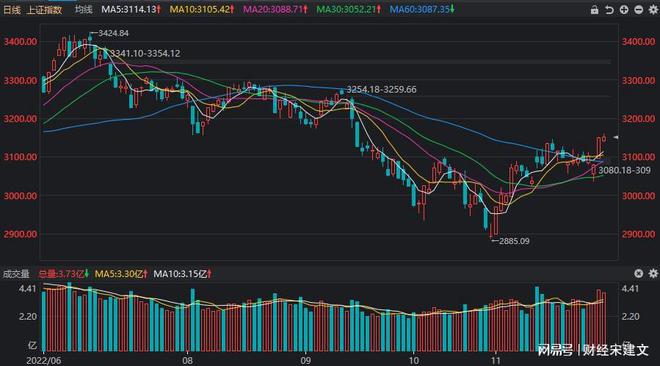This screenshot has width=660, height=366.
Task: Click the right axis 3200.00 price label
Action: [x=639, y=119]
